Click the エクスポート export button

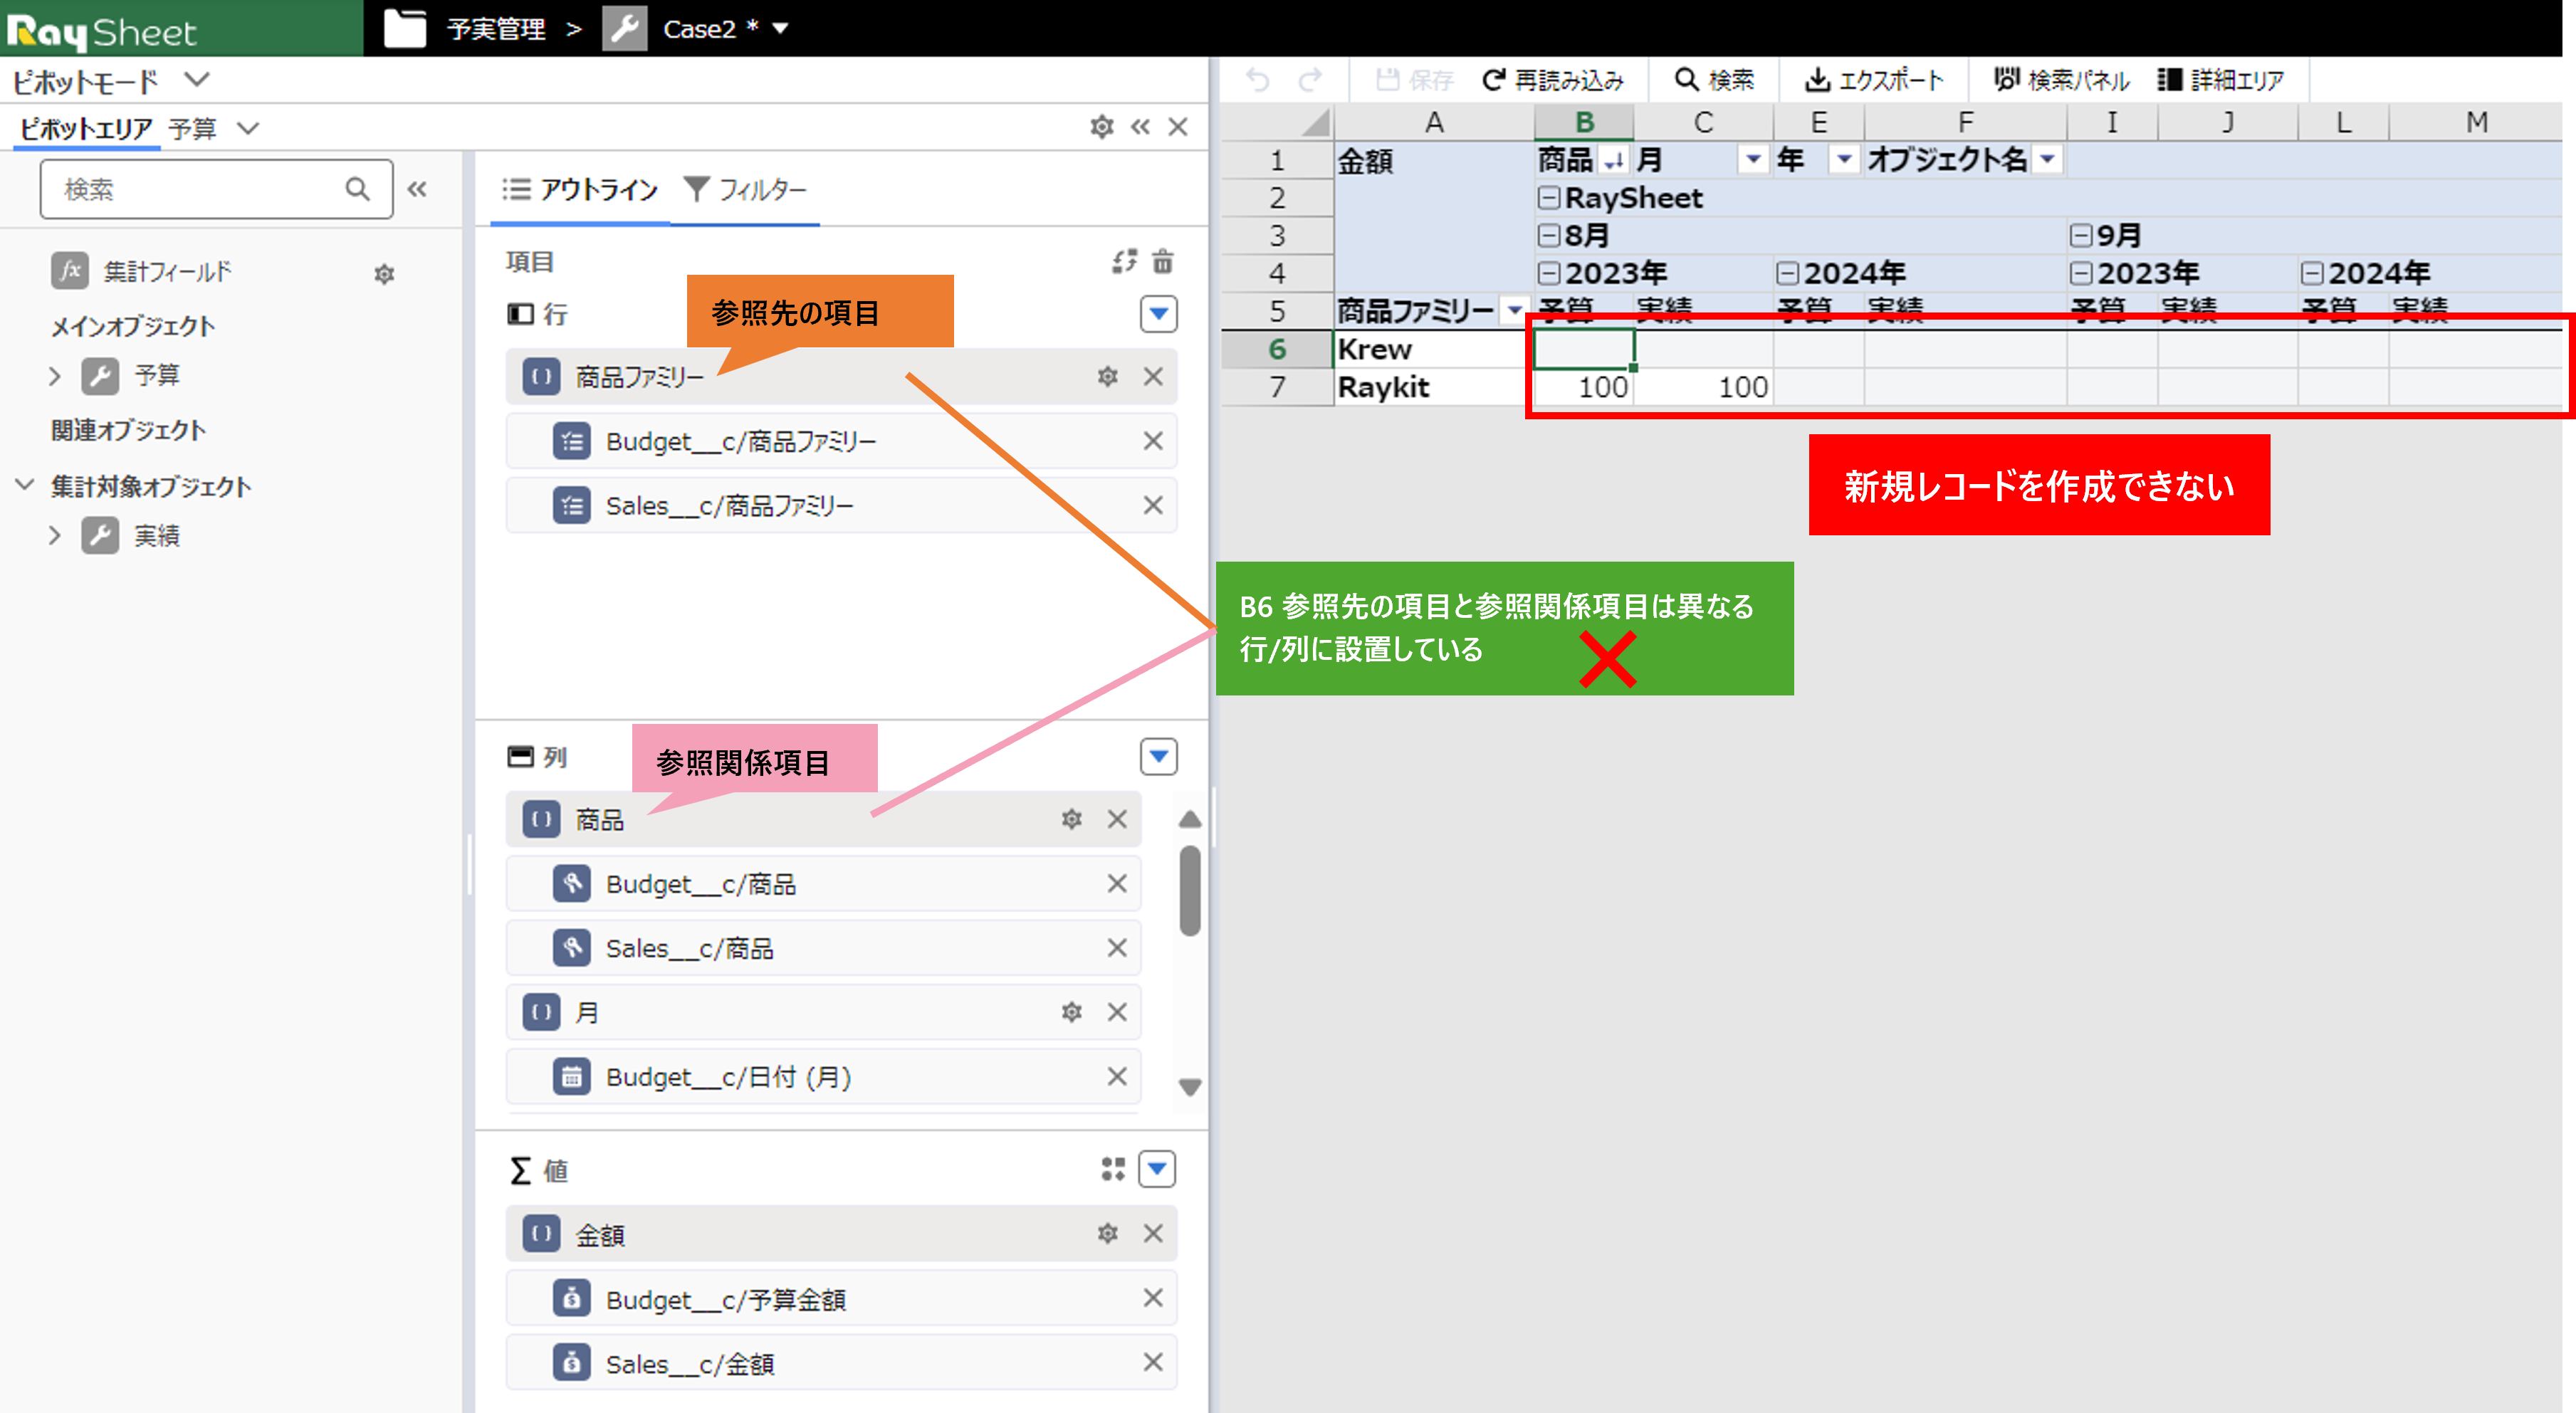click(x=1874, y=80)
